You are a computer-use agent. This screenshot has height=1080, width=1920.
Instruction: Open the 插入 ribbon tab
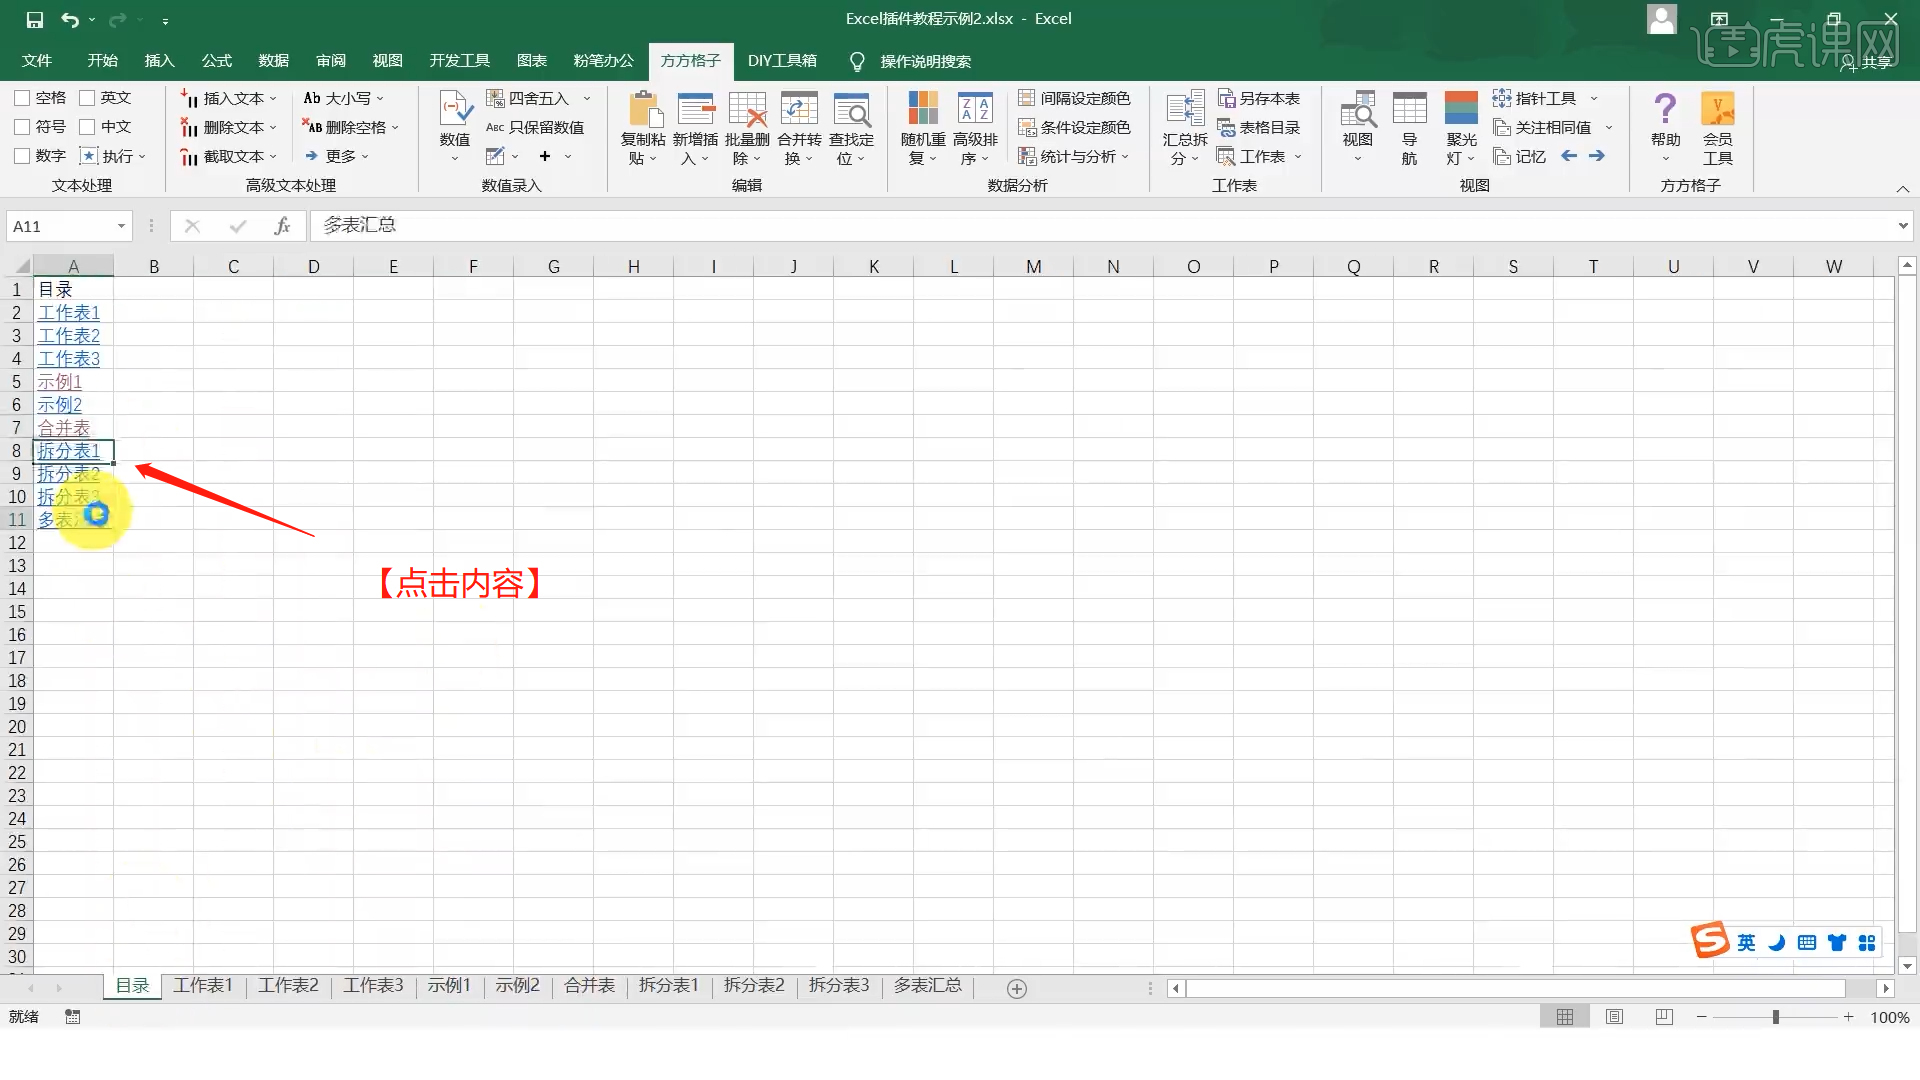coord(159,61)
